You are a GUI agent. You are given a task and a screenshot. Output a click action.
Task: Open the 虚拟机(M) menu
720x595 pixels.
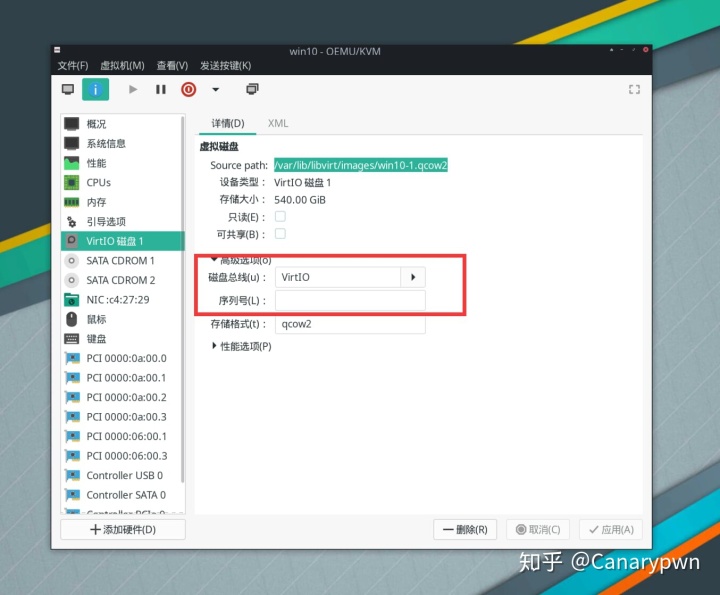click(x=122, y=66)
